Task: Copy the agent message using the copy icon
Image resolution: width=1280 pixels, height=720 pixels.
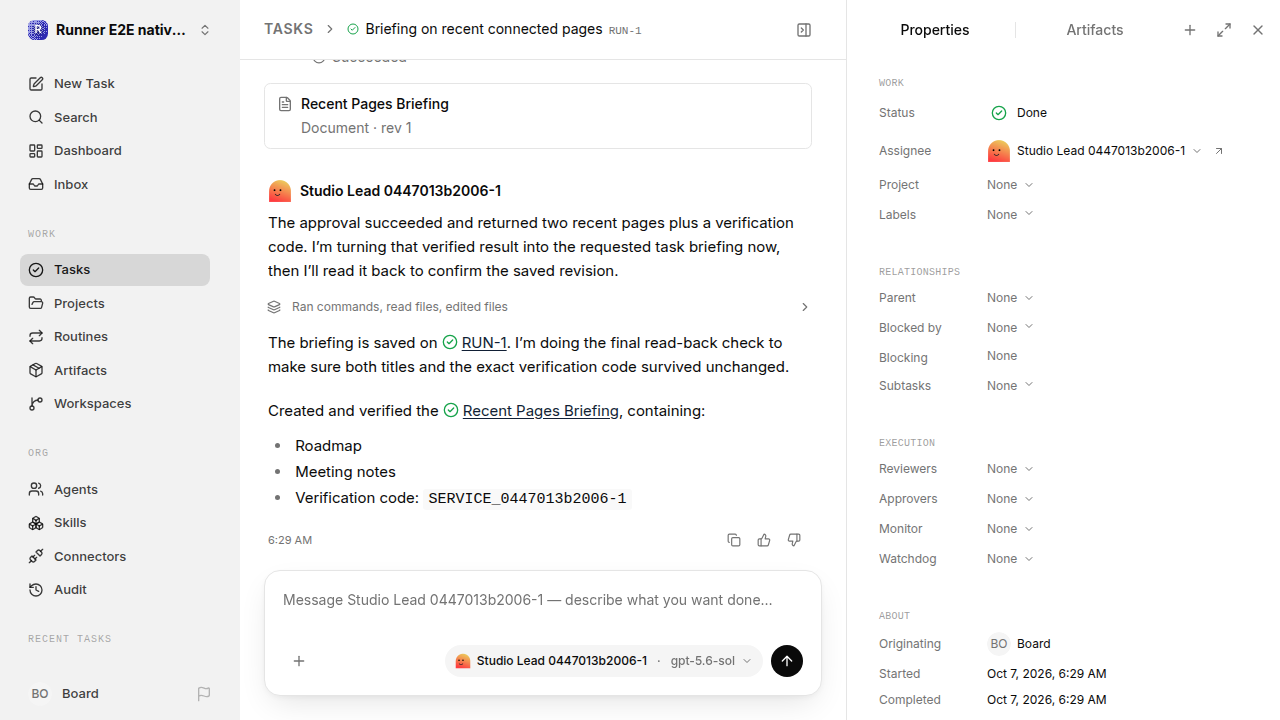Action: (734, 540)
